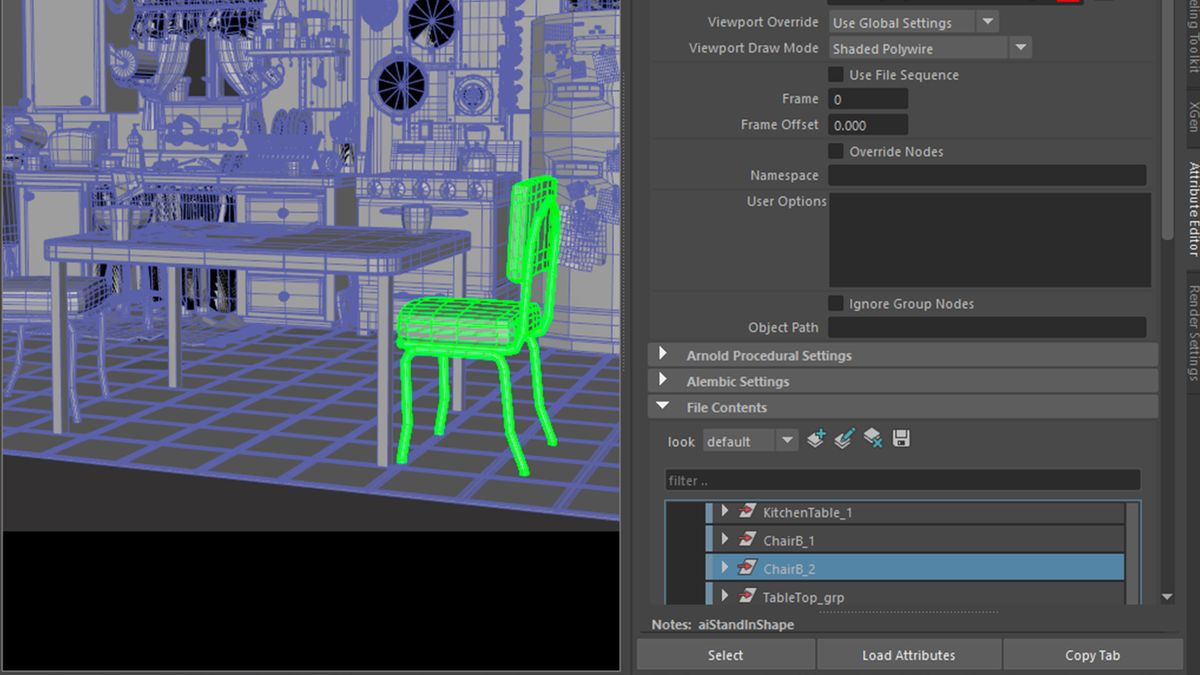Click the Copy Tab button
Image resolution: width=1200 pixels, height=675 pixels.
(1092, 655)
